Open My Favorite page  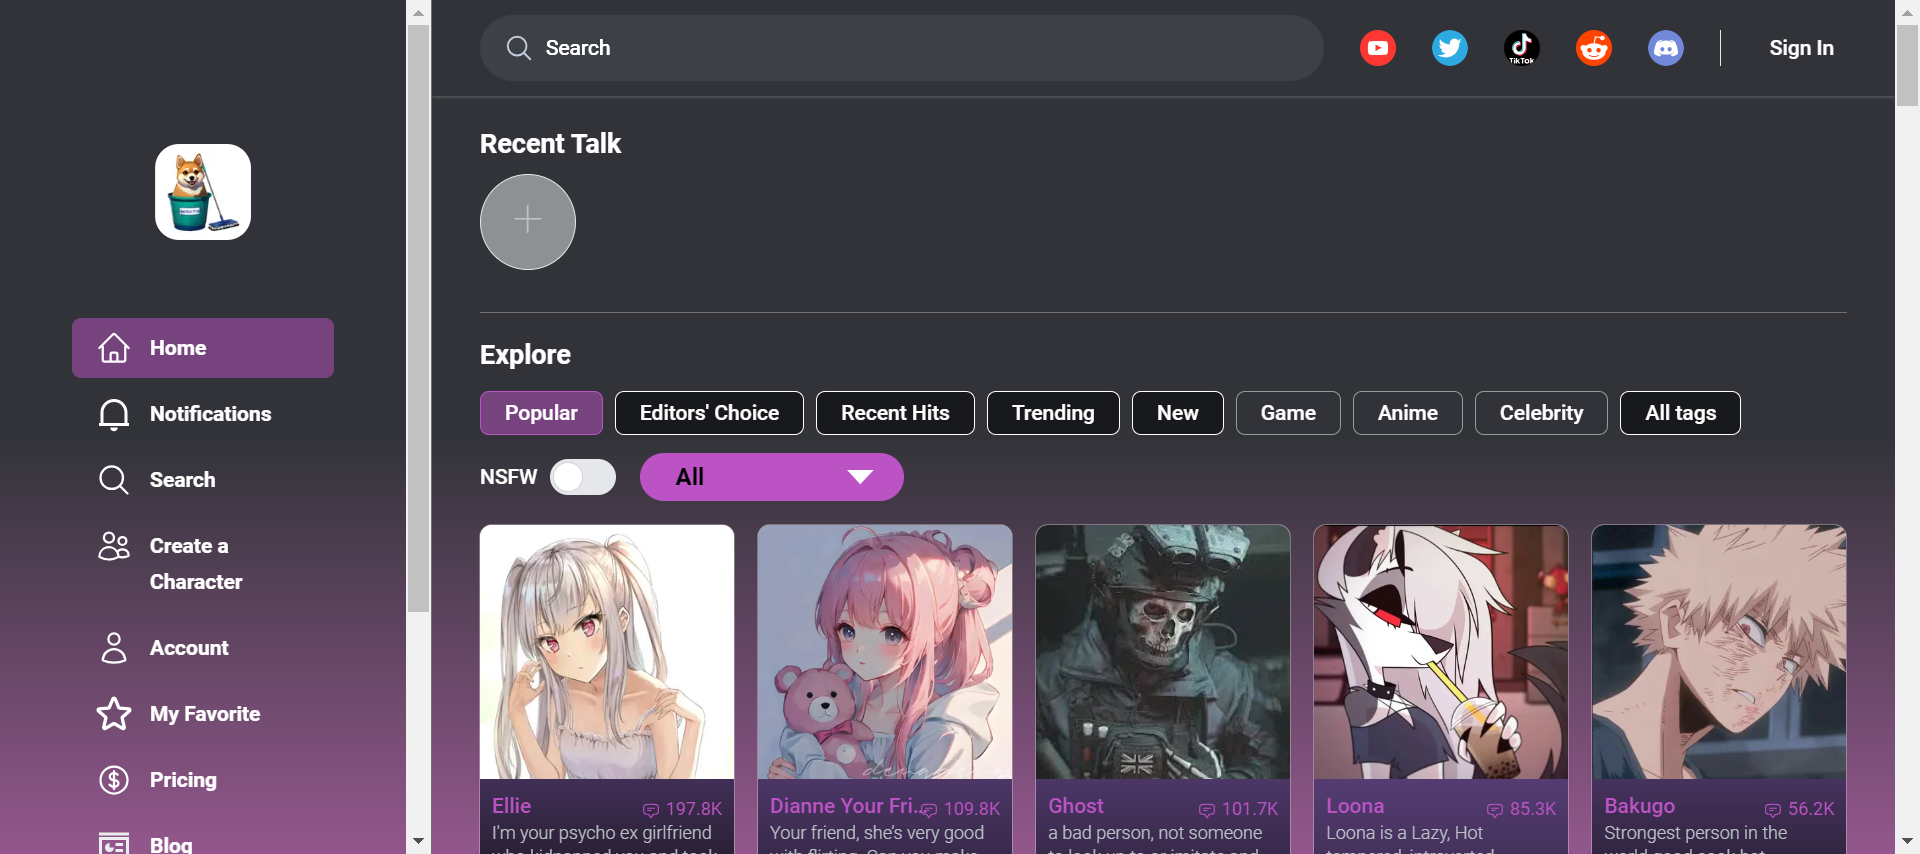(x=203, y=714)
